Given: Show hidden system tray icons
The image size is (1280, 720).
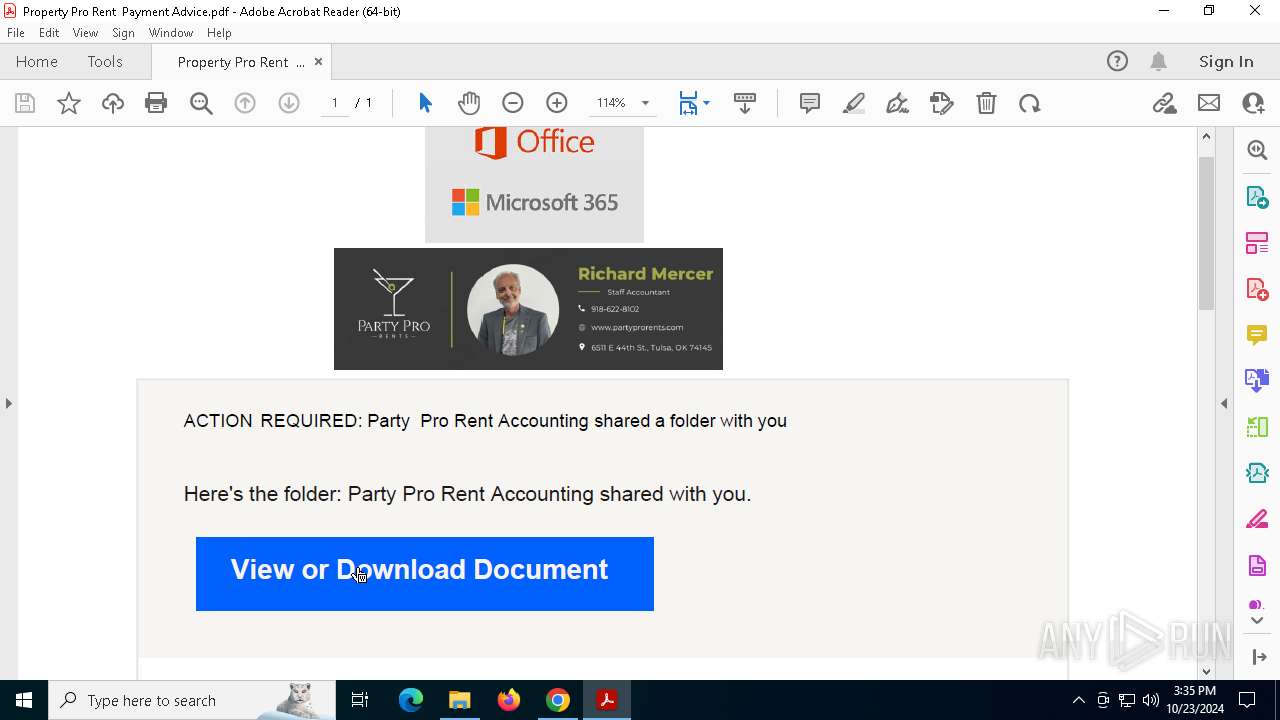Looking at the screenshot, I should [1078, 700].
